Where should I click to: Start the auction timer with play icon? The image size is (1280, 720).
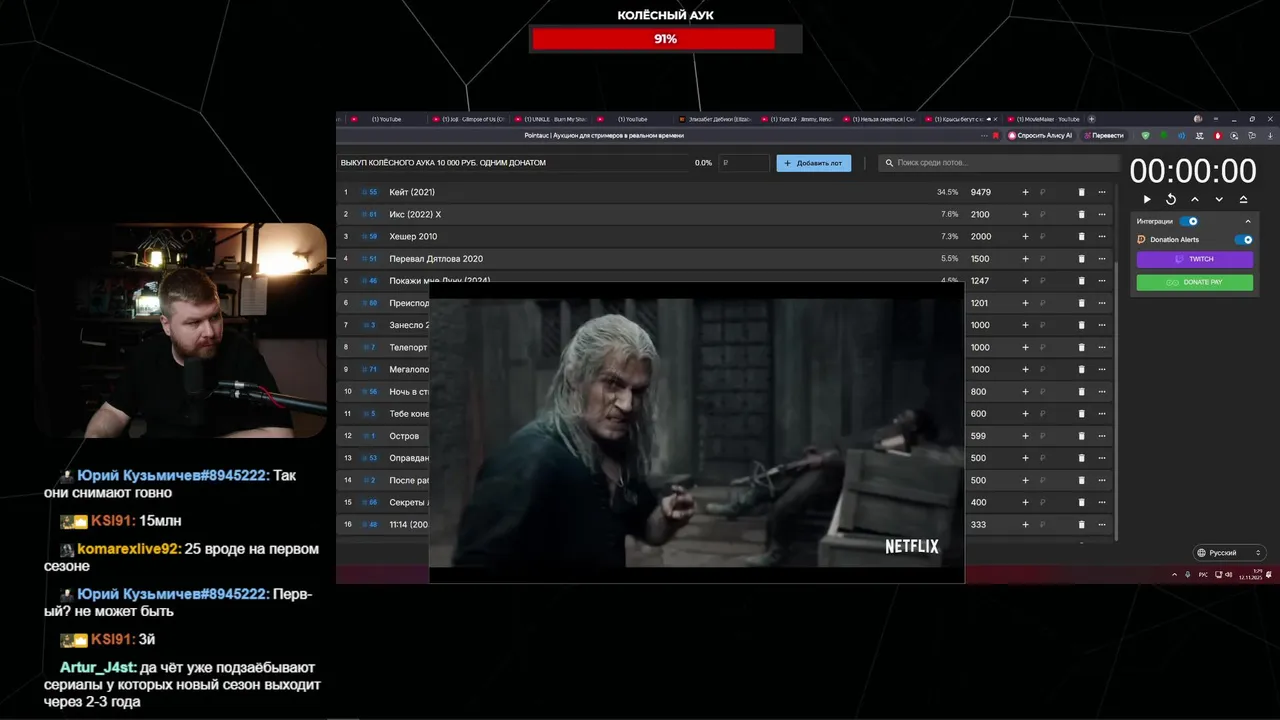[1147, 199]
